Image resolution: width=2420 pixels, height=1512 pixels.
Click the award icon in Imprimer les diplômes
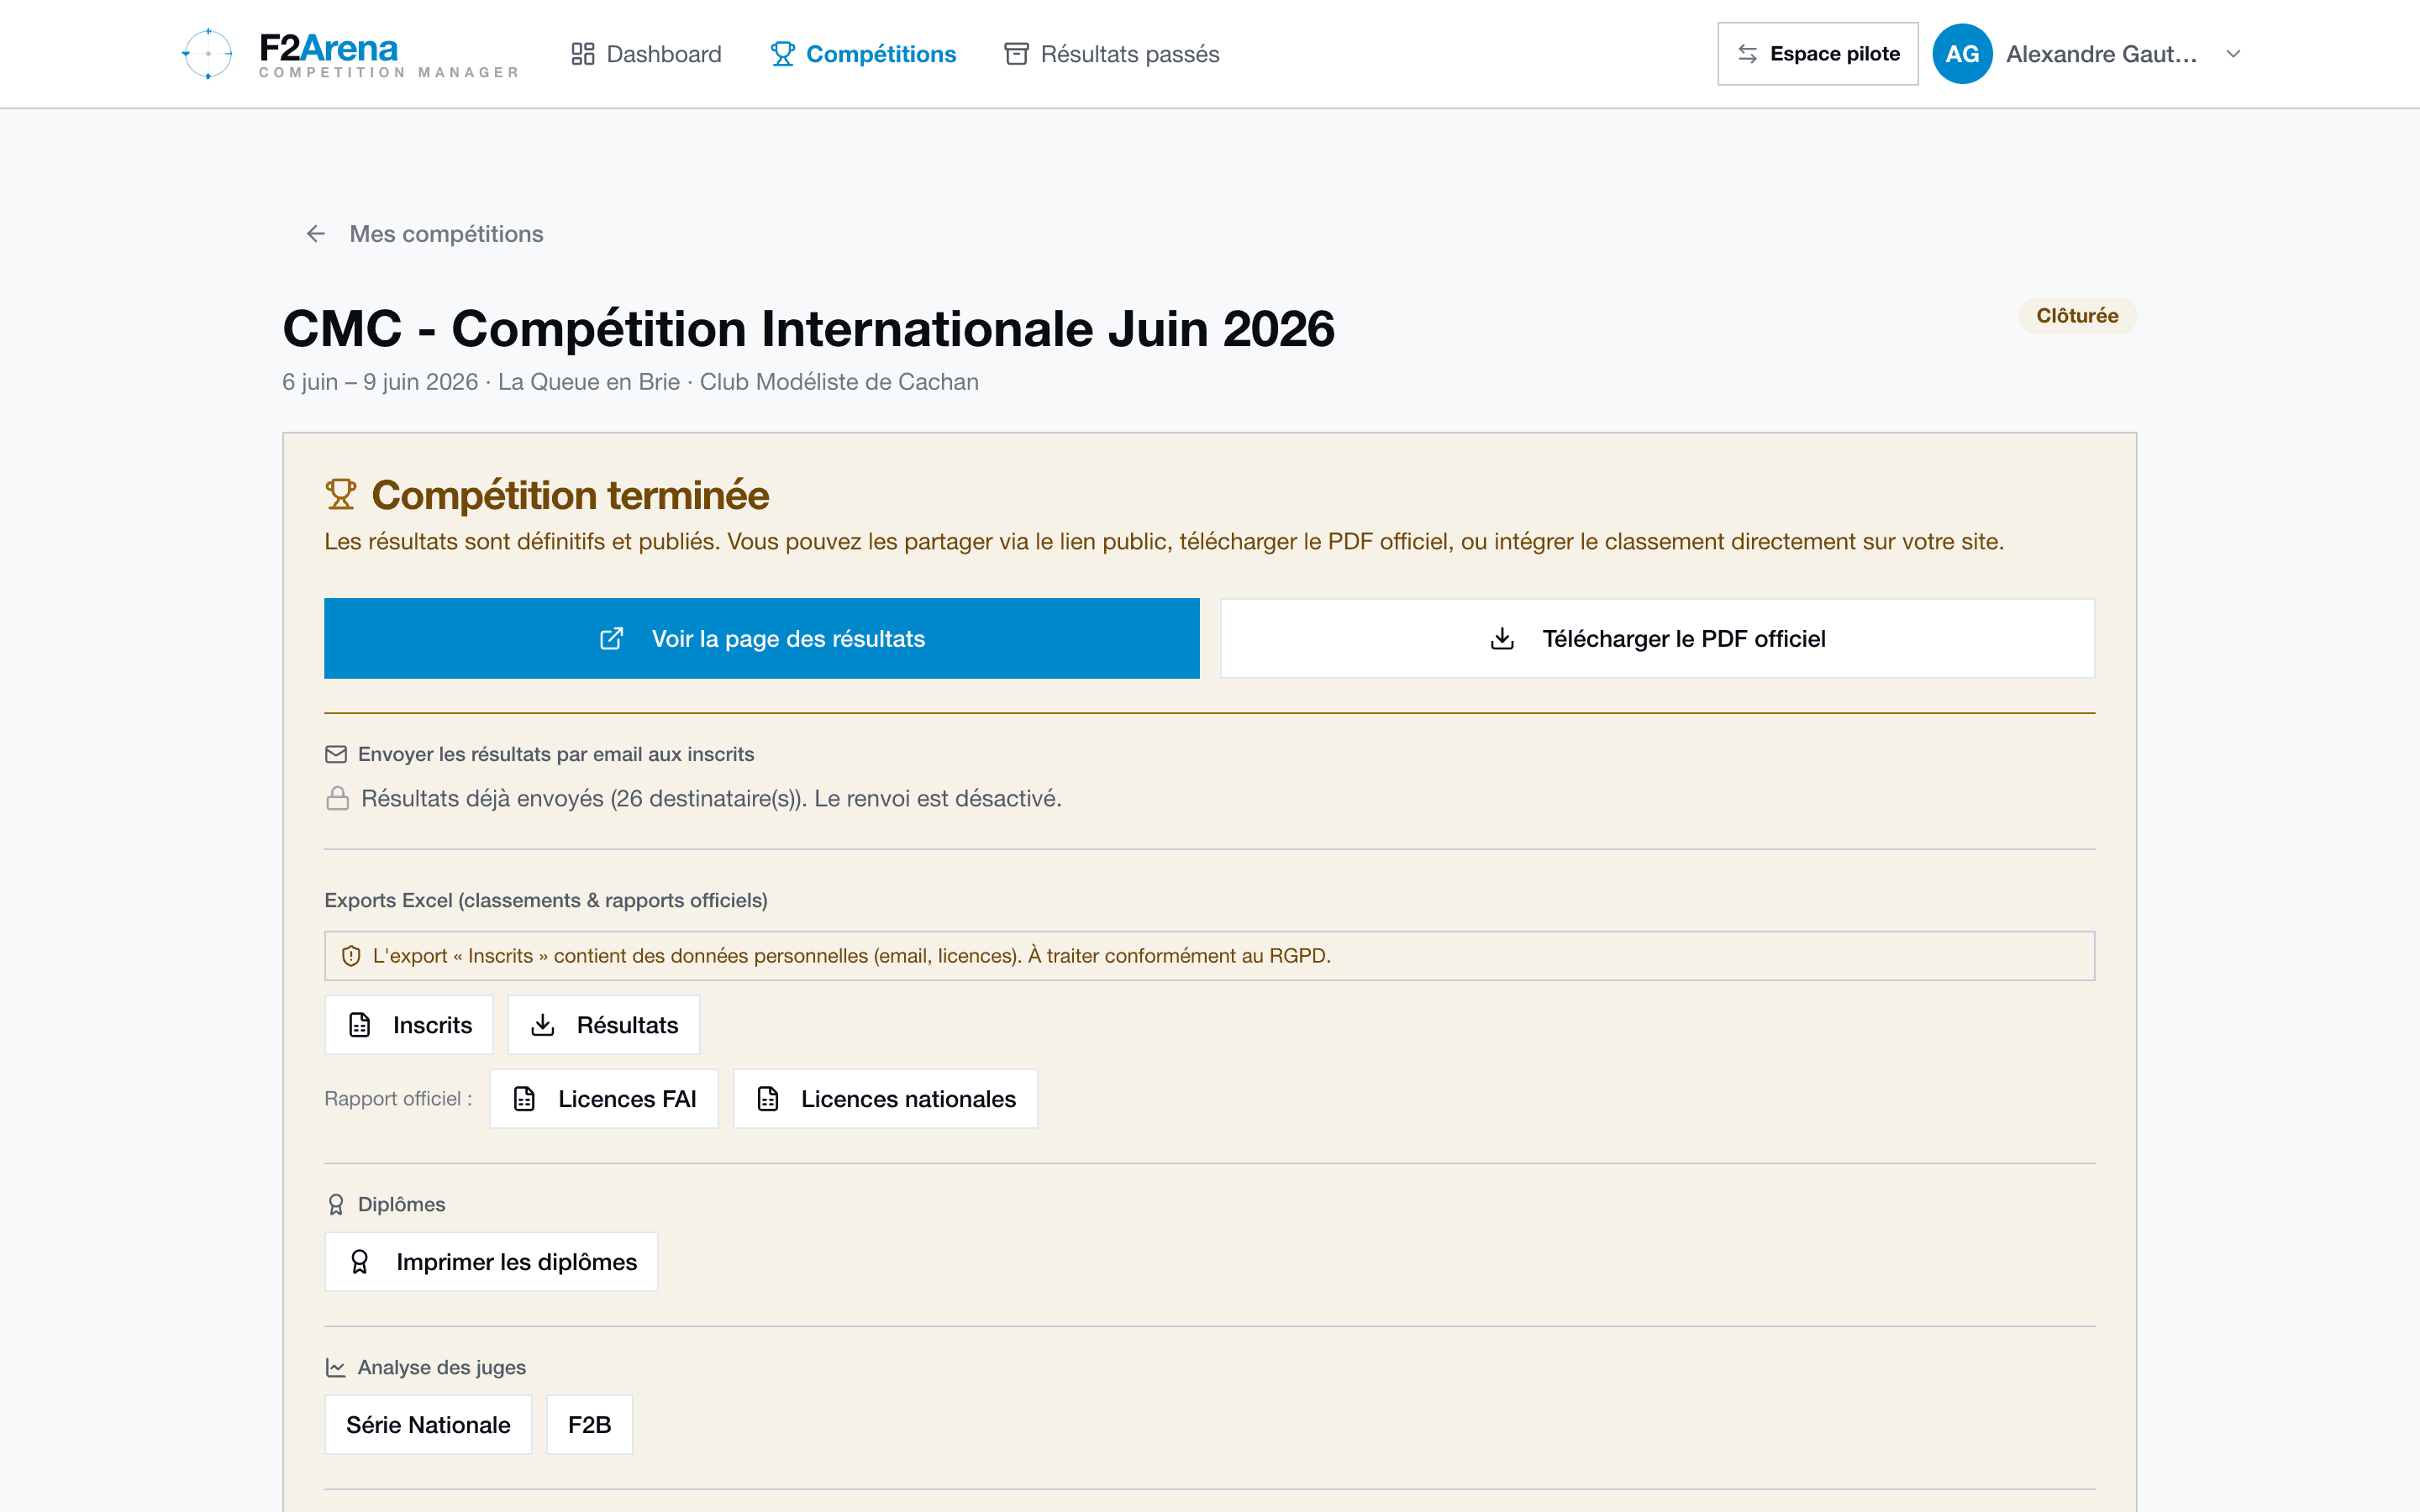[x=360, y=1262]
